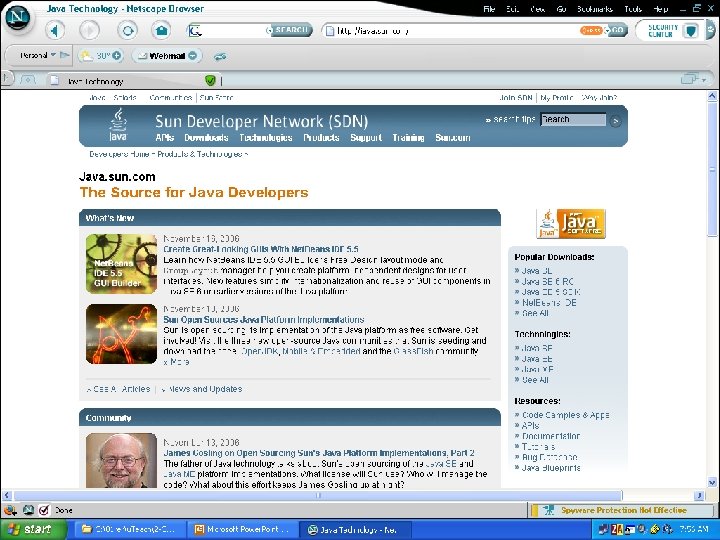Open the Home page button
720x540 pixels.
(161, 31)
